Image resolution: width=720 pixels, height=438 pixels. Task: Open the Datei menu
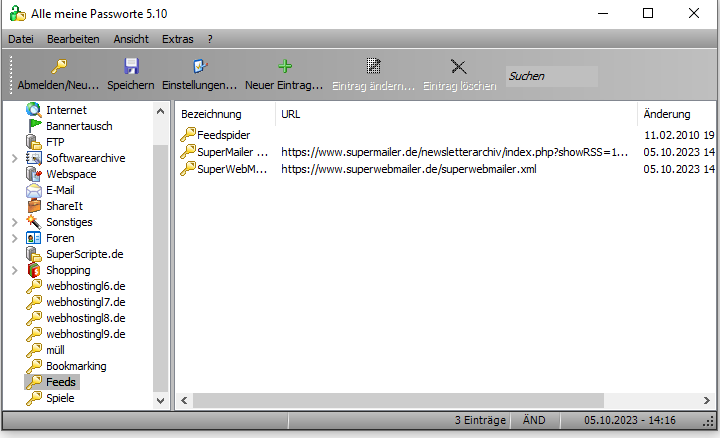20,38
